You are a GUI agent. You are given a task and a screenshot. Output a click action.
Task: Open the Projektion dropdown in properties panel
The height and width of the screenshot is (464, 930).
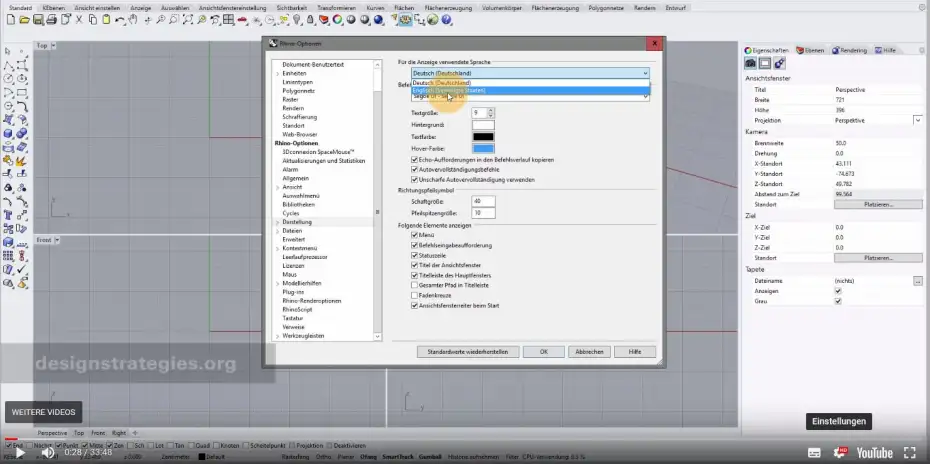(x=918, y=120)
